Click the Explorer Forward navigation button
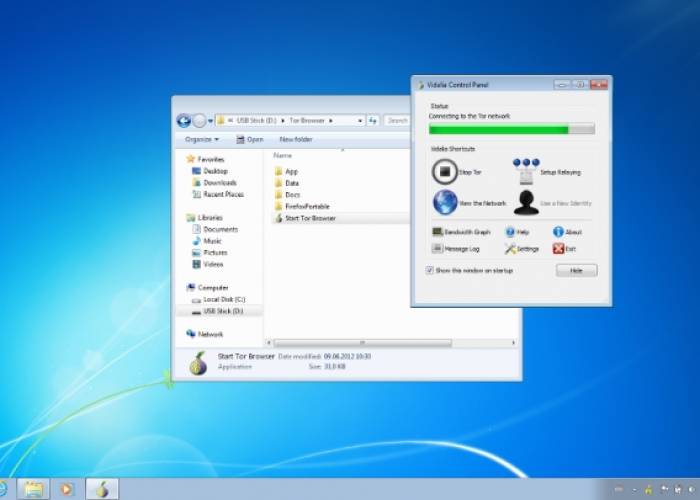This screenshot has width=700, height=500. click(200, 121)
